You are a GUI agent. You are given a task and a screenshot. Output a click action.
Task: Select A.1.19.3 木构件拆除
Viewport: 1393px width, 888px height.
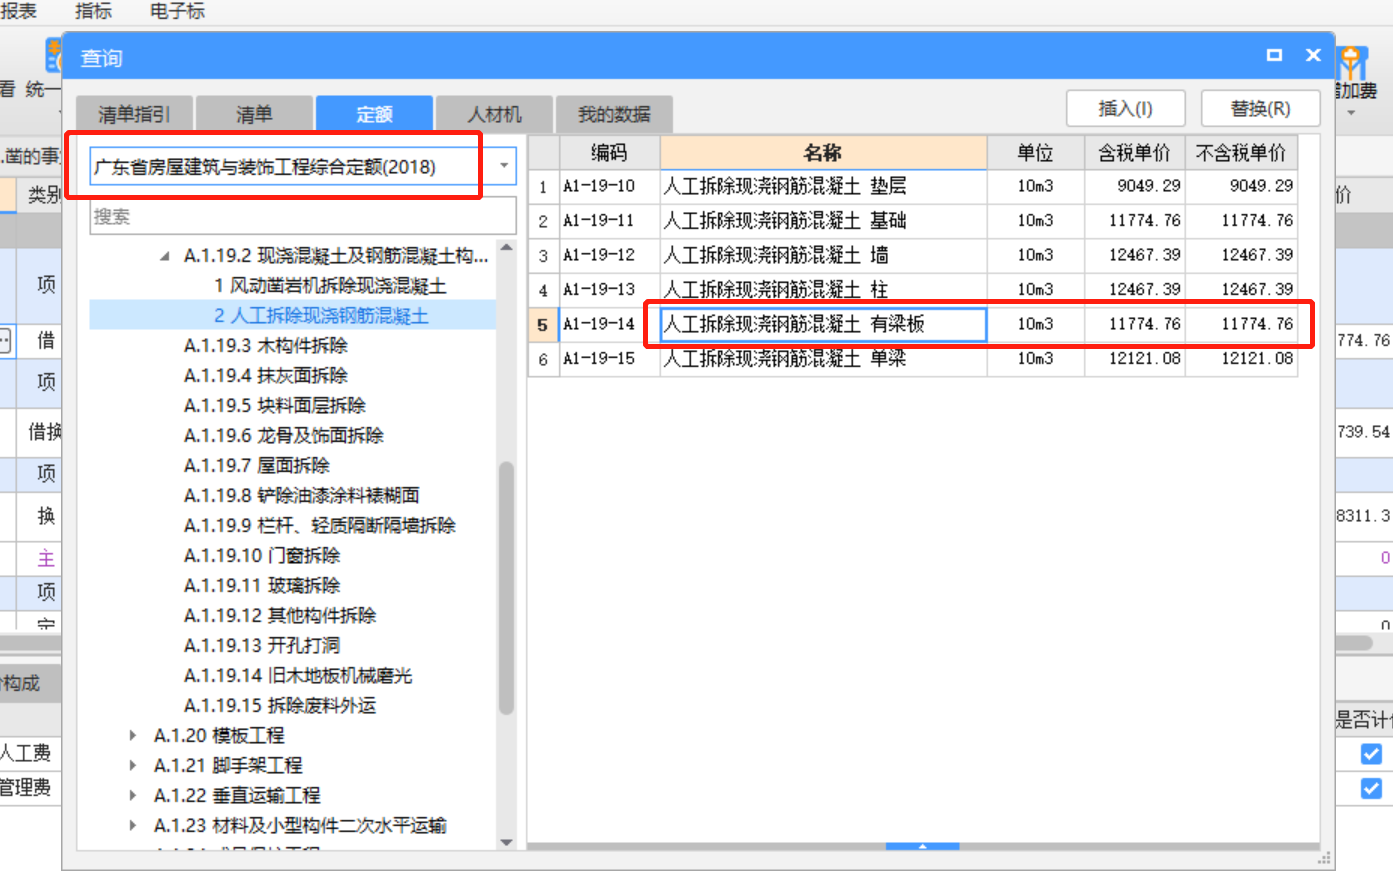click(266, 346)
